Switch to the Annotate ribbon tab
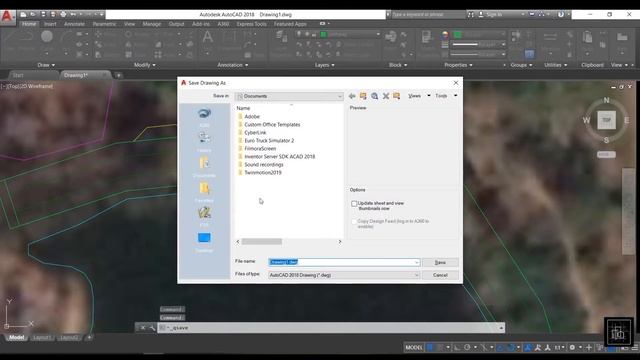Screen dimensions: 640x360 click(74, 24)
